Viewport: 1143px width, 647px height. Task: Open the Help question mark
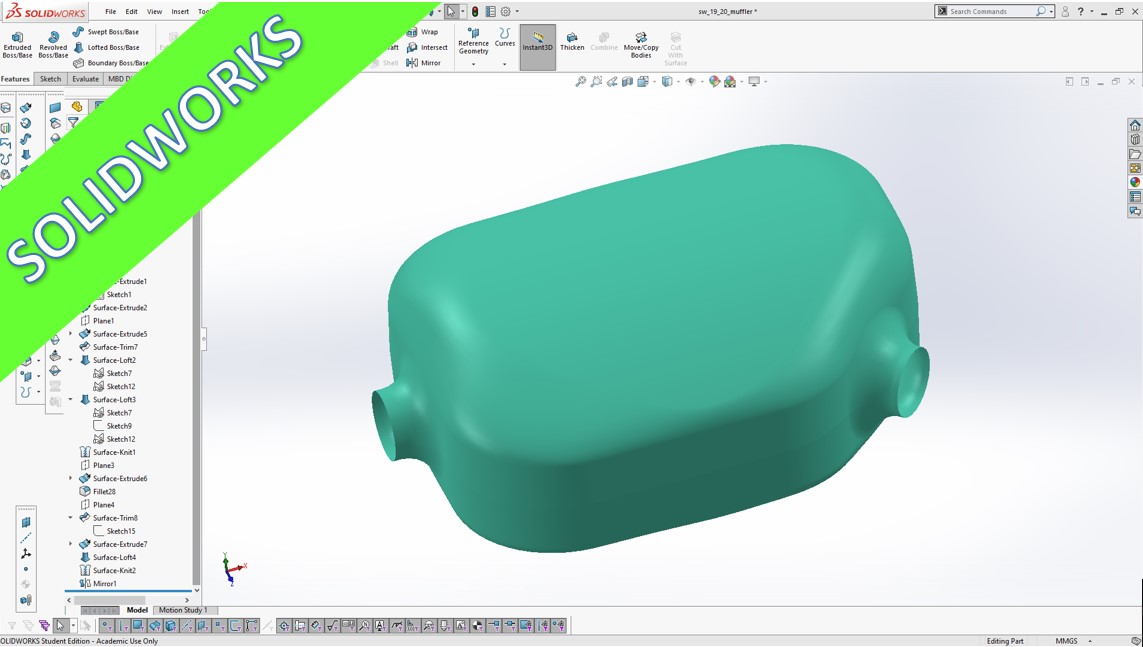point(1080,12)
